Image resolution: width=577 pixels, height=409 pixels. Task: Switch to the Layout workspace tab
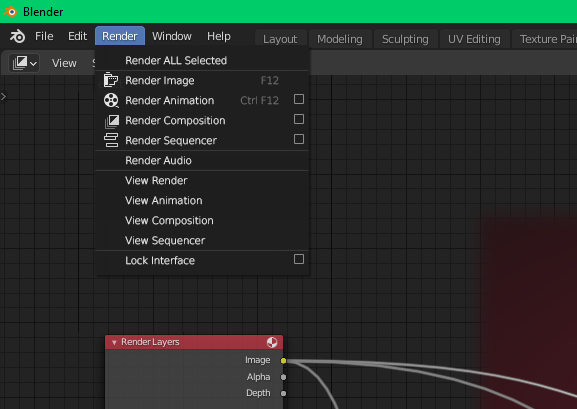point(280,39)
